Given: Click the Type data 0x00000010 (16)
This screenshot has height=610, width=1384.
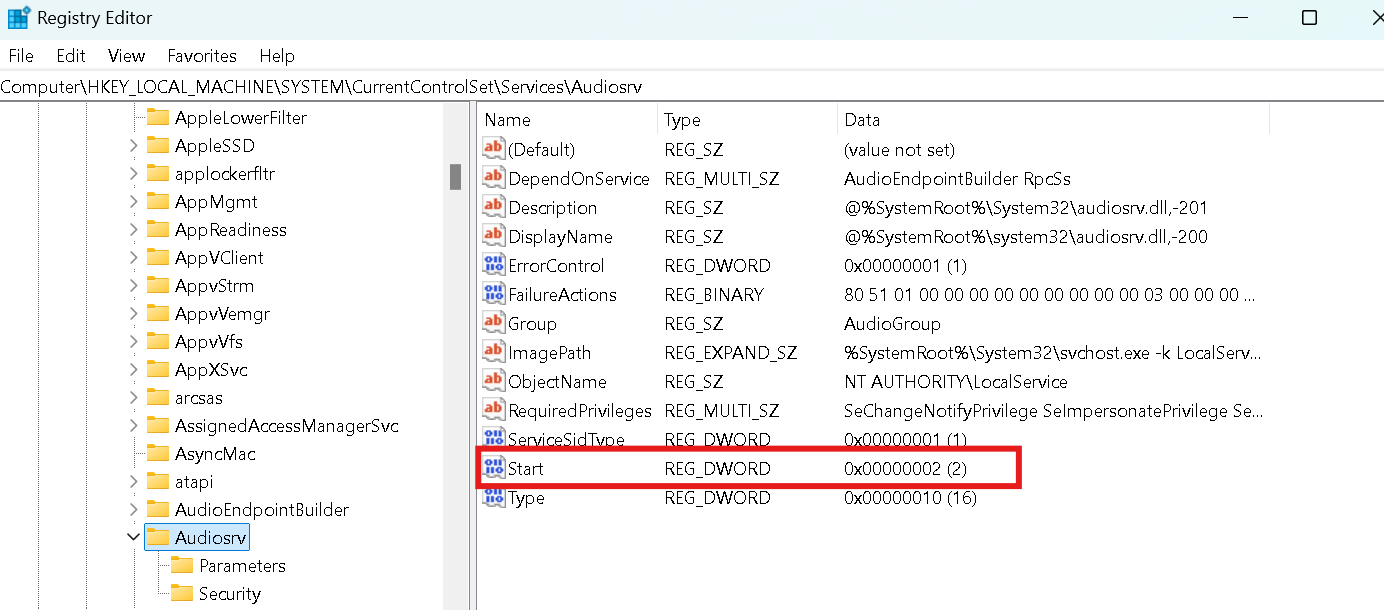Looking at the screenshot, I should [x=910, y=497].
